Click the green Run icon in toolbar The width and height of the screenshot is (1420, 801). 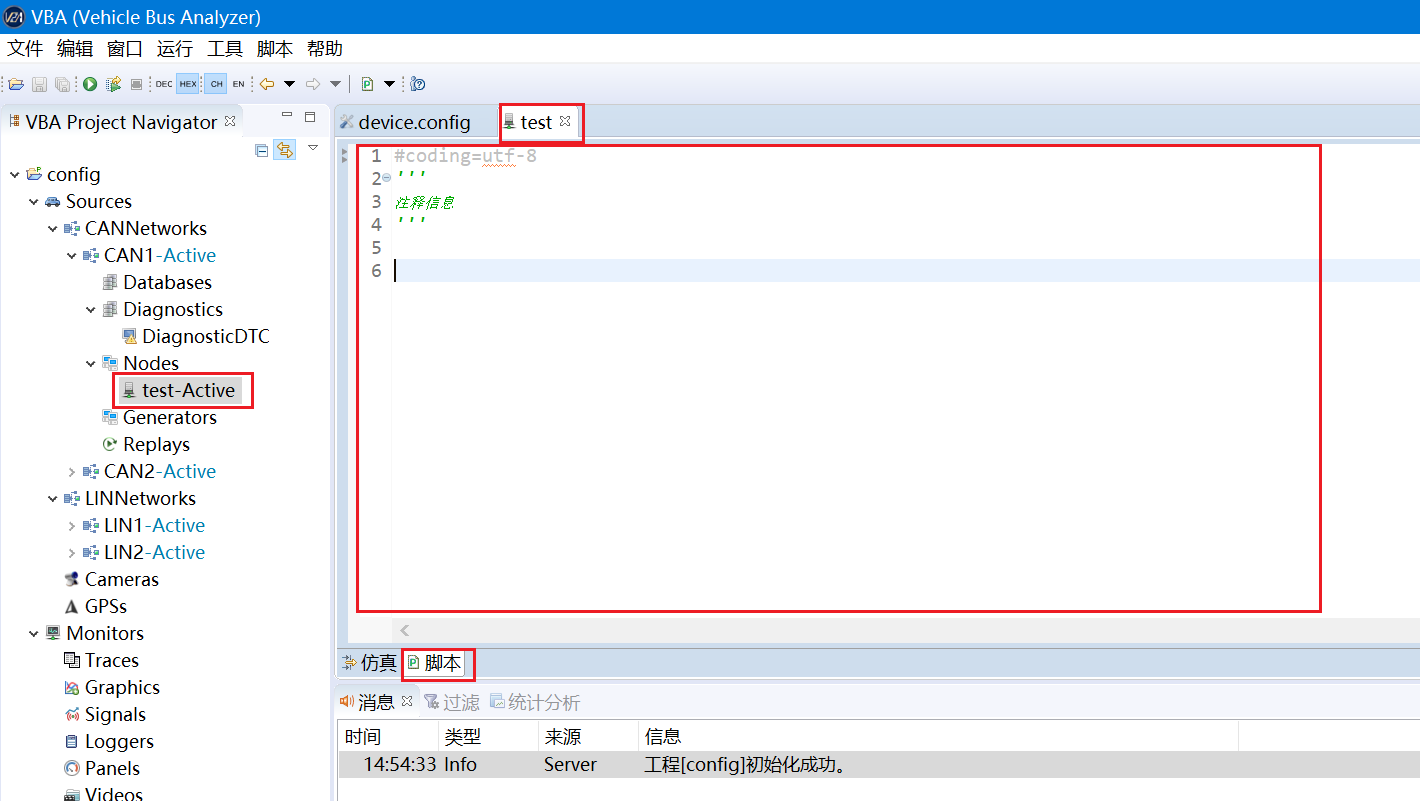point(89,84)
